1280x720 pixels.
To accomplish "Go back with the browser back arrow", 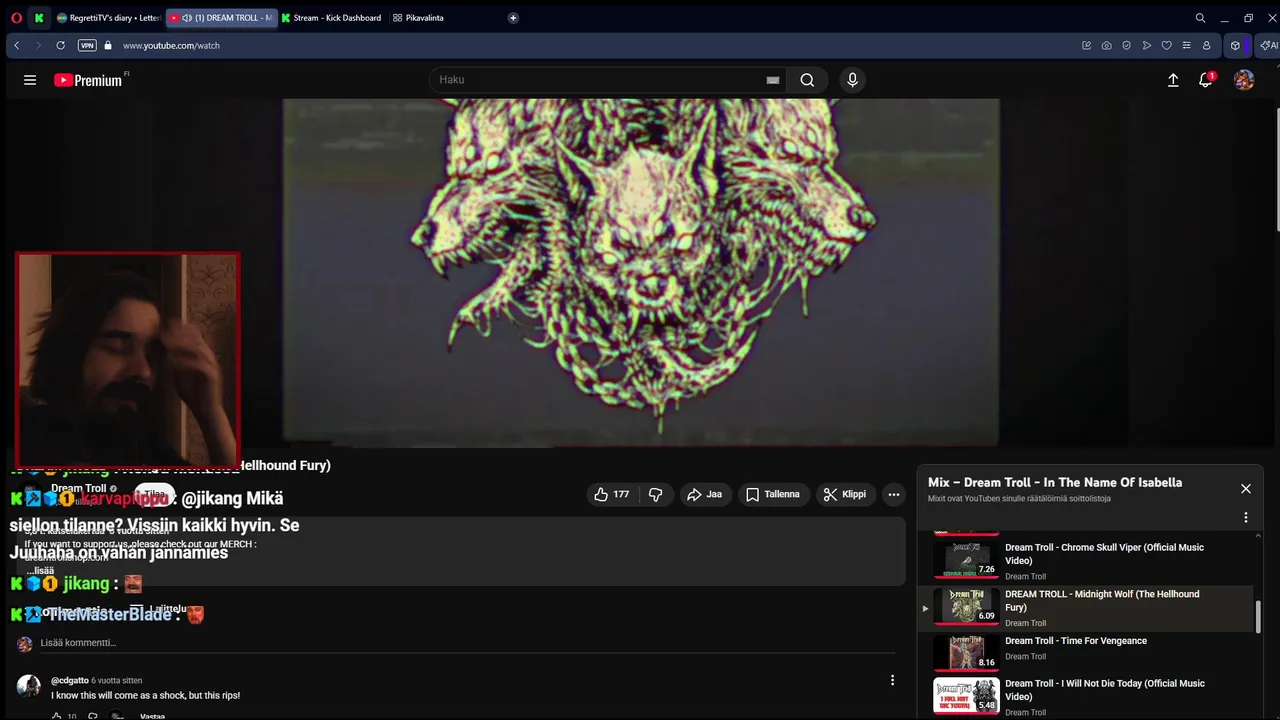I will [x=16, y=45].
